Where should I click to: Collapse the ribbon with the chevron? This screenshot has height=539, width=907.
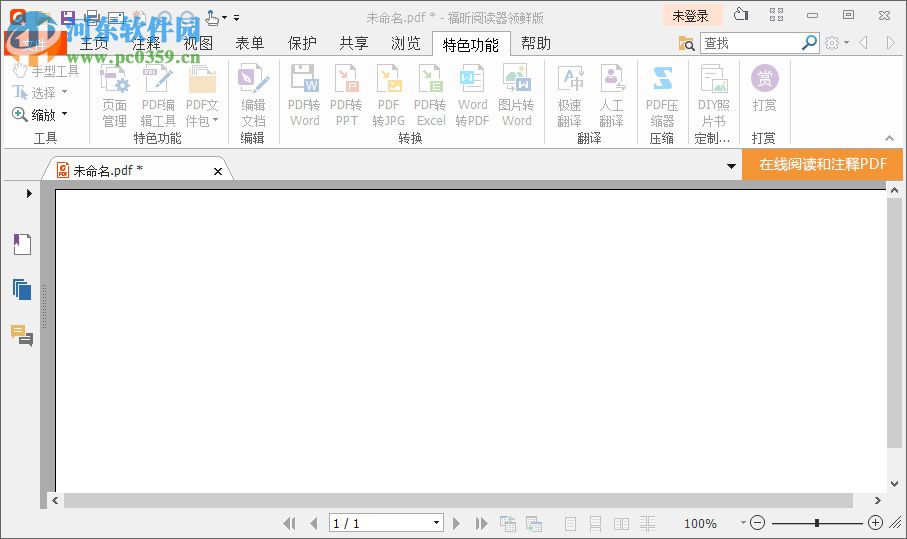click(x=889, y=138)
